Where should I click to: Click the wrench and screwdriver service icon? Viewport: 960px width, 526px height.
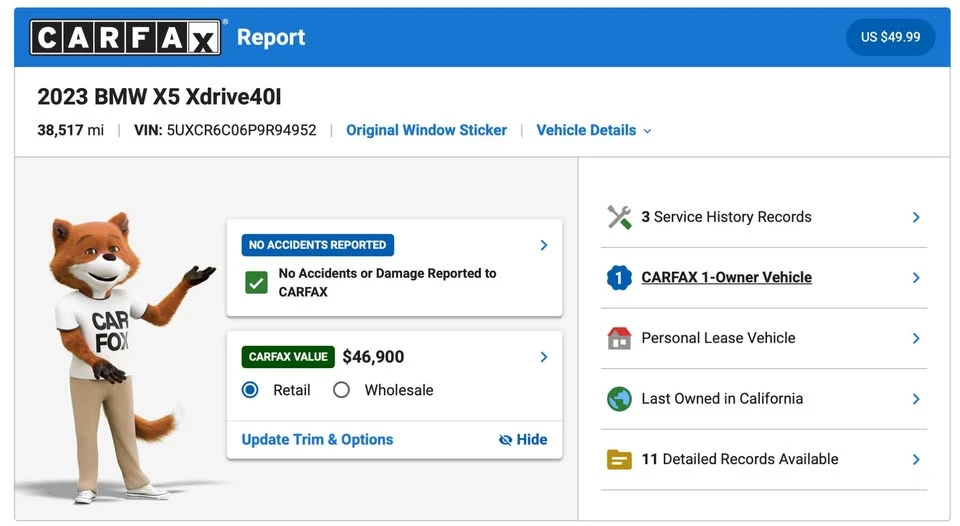point(619,217)
